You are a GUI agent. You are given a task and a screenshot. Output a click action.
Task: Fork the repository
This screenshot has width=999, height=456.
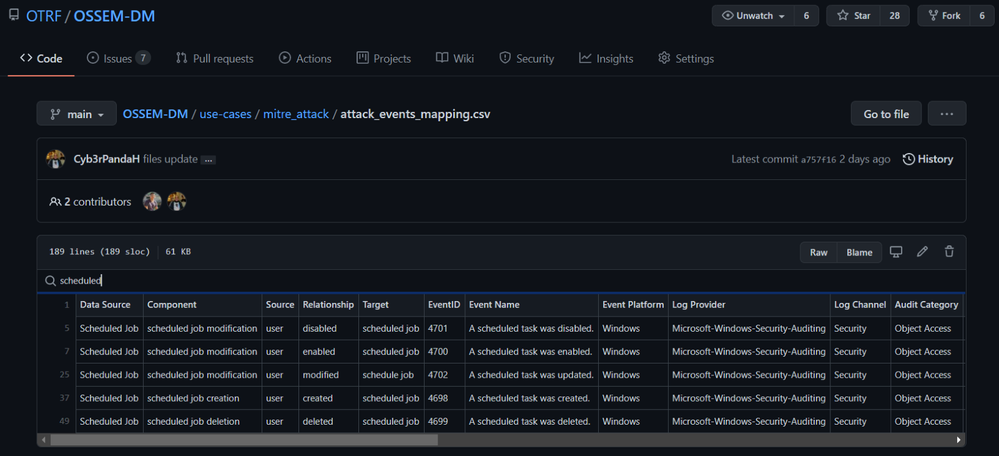pos(944,16)
